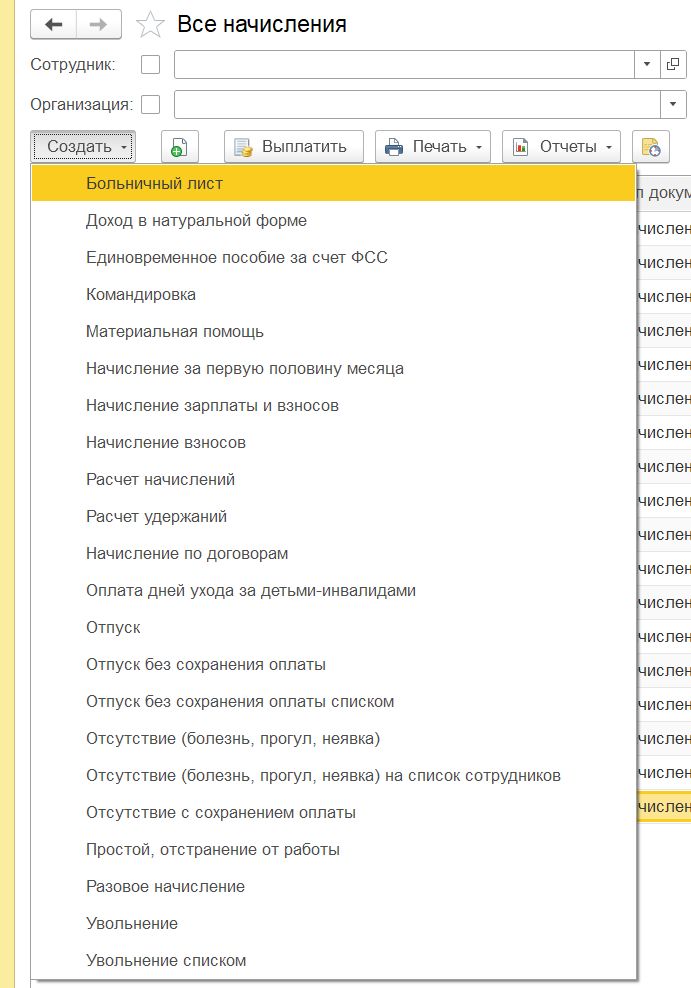Open the Отчеты dropdown menu
The height and width of the screenshot is (988, 691).
click(x=561, y=147)
